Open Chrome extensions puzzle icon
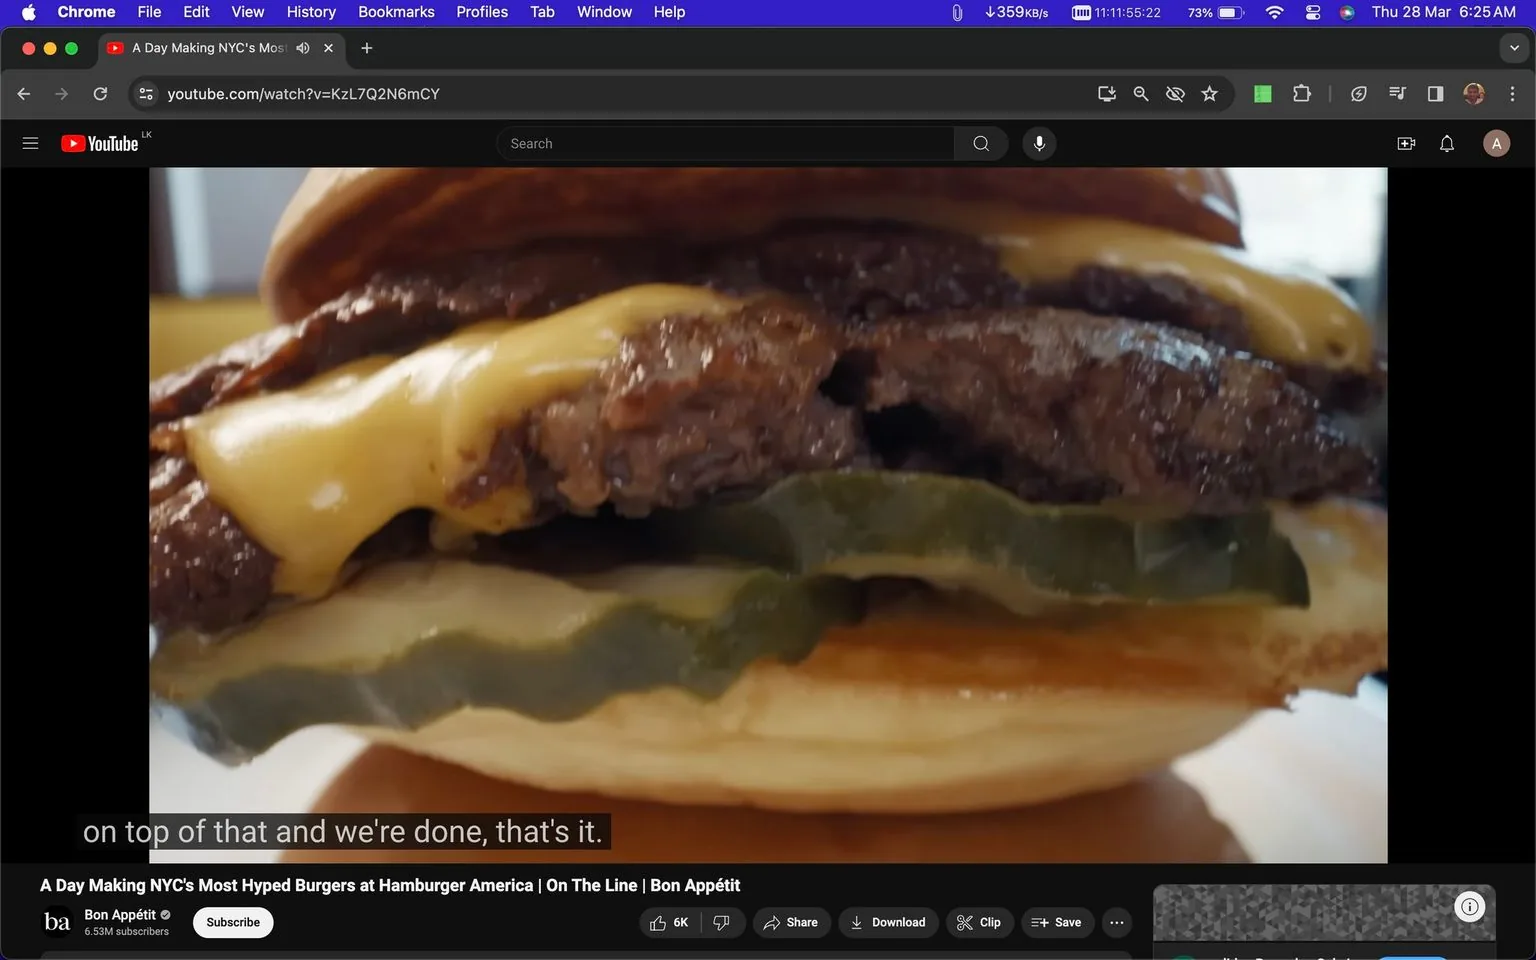Screen dimensions: 1536x960 coord(1301,93)
